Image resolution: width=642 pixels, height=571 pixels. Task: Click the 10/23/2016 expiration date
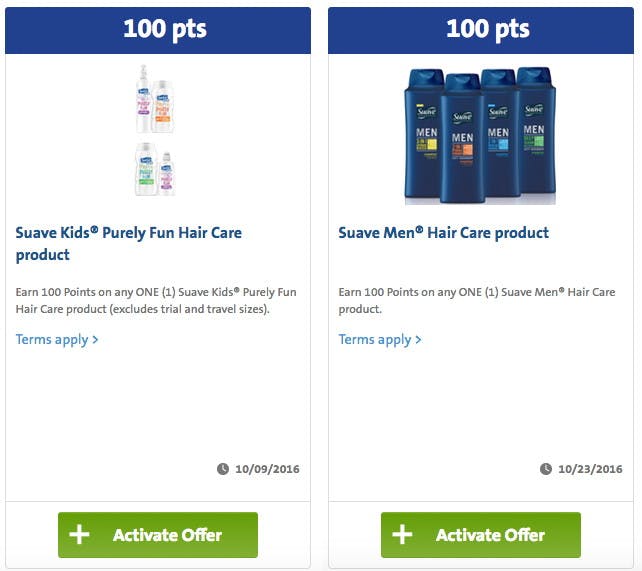click(x=590, y=469)
